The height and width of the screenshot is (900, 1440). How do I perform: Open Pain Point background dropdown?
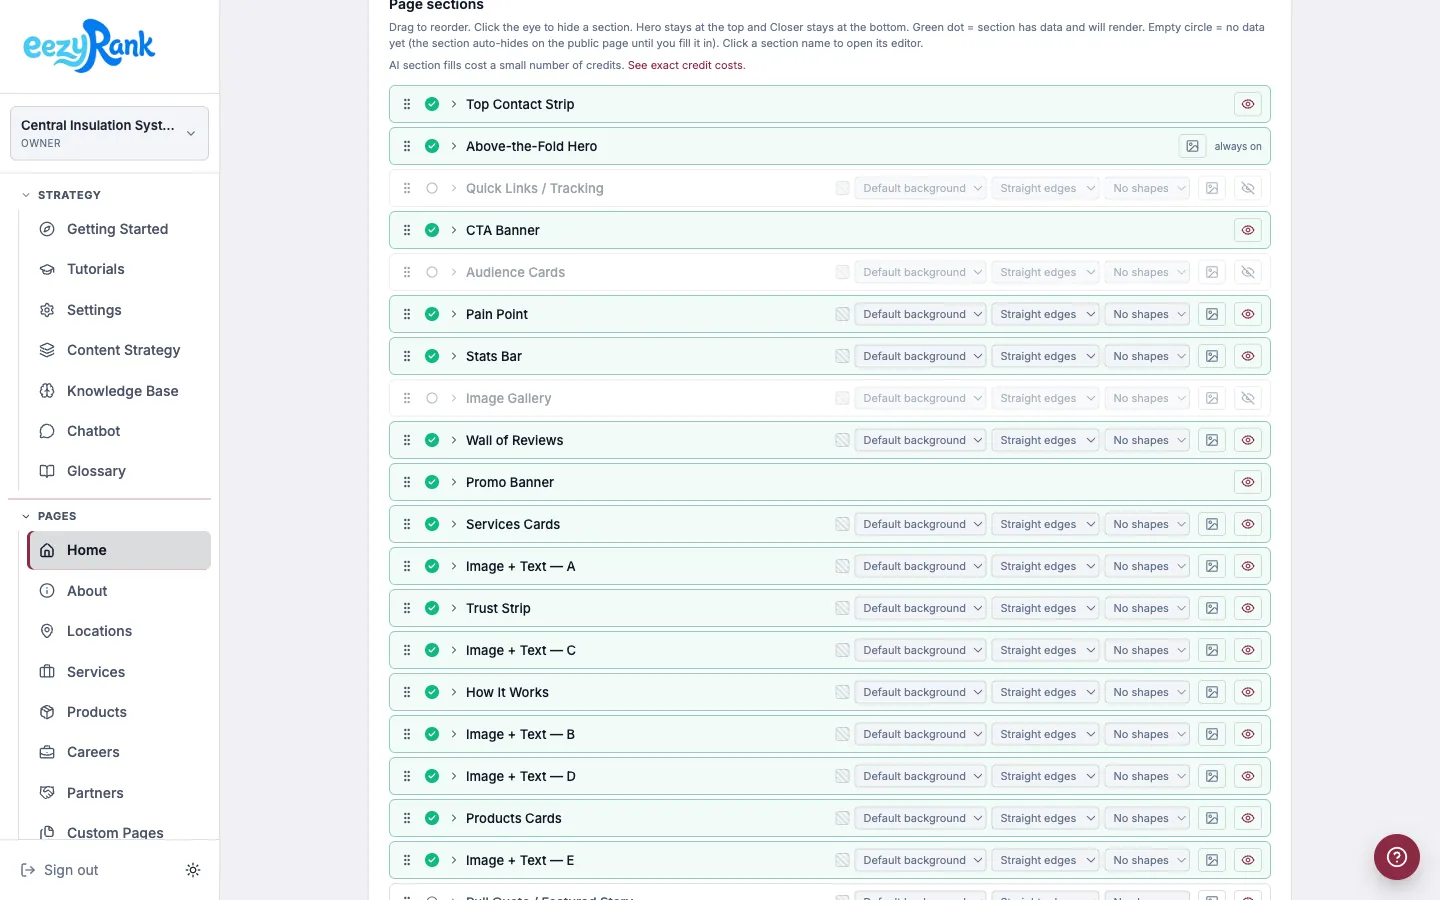(920, 314)
